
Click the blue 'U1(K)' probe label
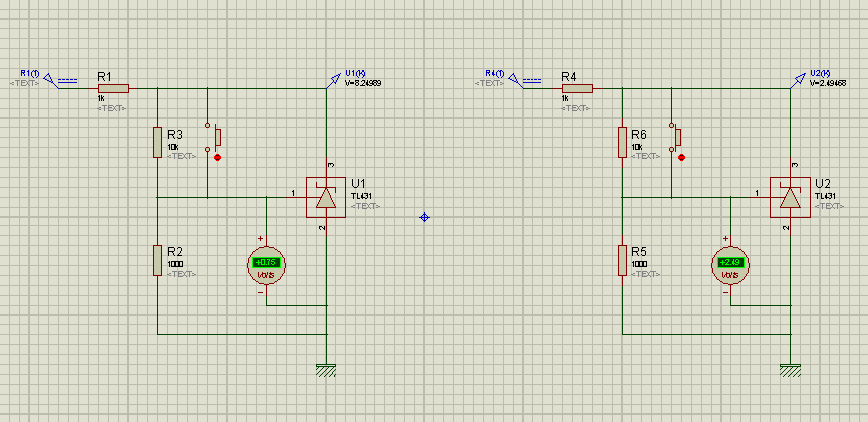pyautogui.click(x=355, y=73)
